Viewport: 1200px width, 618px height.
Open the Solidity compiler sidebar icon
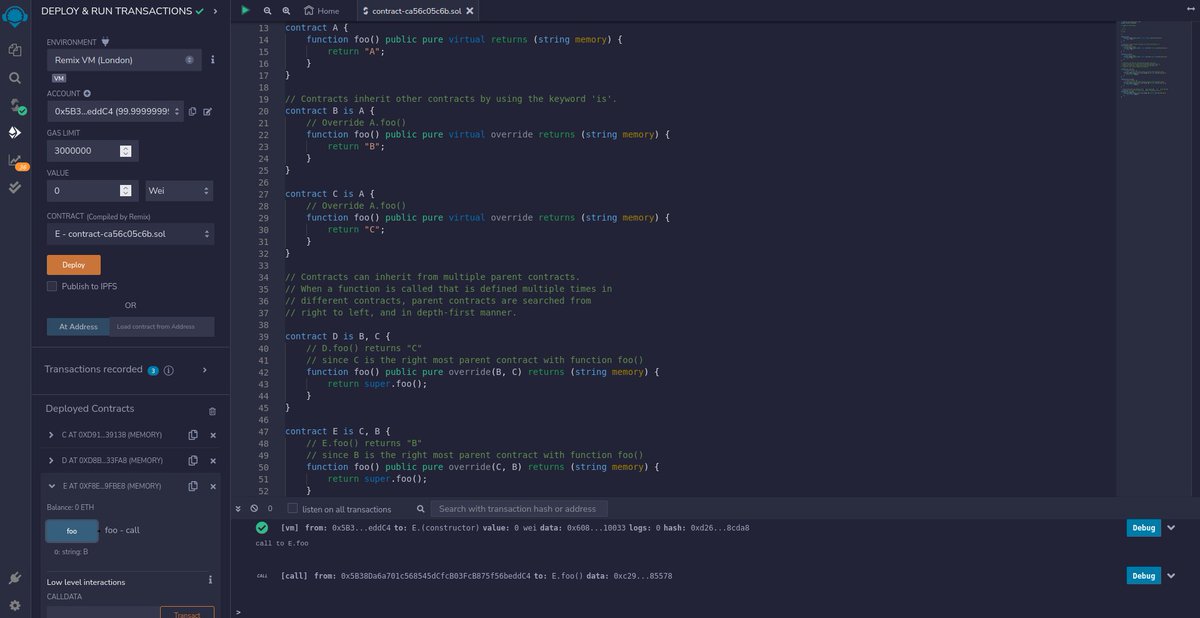tap(15, 105)
